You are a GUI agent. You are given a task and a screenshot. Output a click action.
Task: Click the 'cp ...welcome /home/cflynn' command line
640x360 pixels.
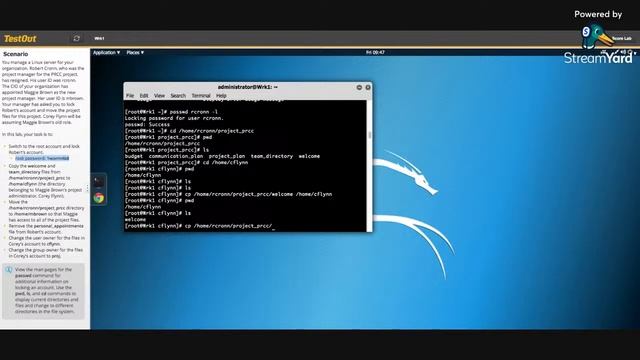[x=228, y=194]
